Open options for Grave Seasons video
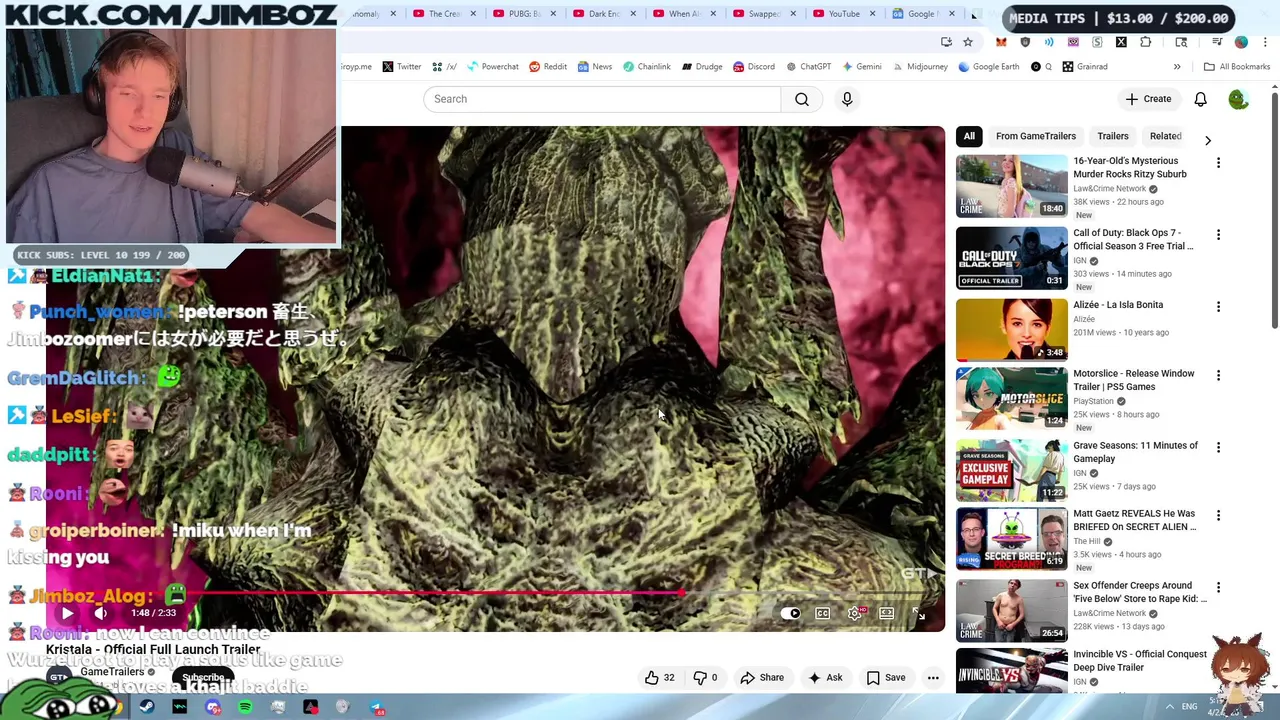The width and height of the screenshot is (1280, 720). 1218,448
